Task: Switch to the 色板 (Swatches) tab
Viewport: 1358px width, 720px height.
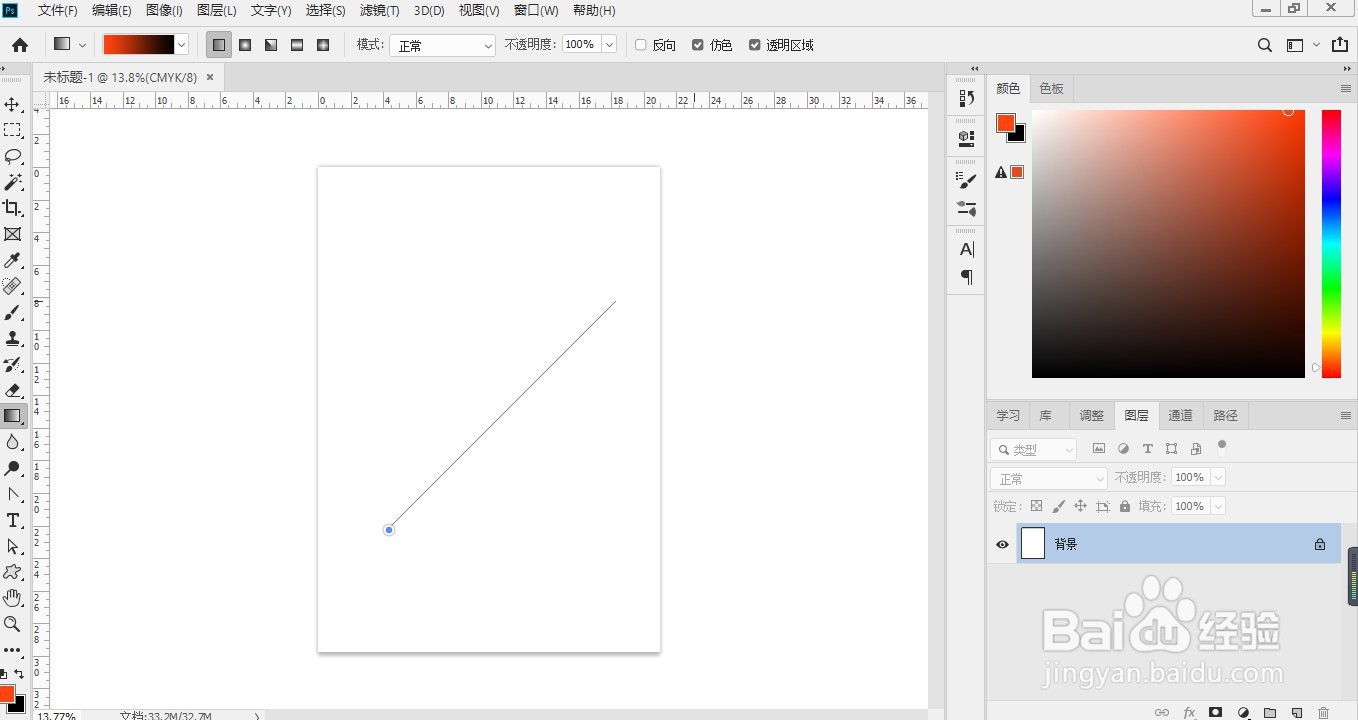Action: pyautogui.click(x=1051, y=89)
